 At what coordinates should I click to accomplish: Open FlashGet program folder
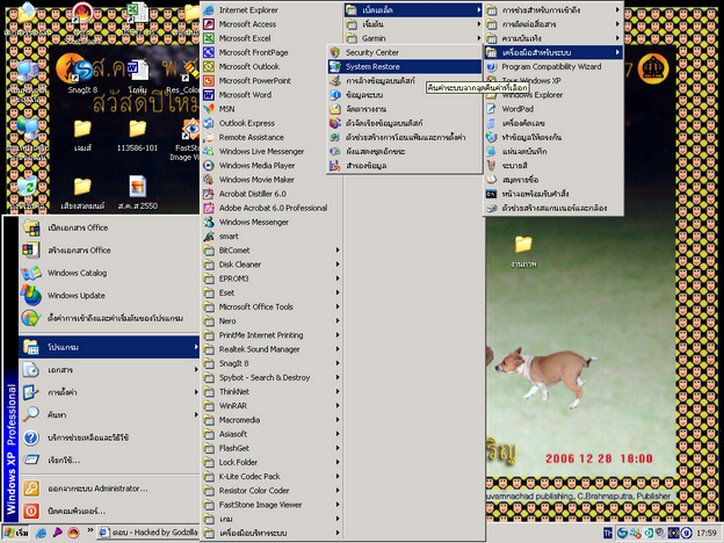click(271, 448)
